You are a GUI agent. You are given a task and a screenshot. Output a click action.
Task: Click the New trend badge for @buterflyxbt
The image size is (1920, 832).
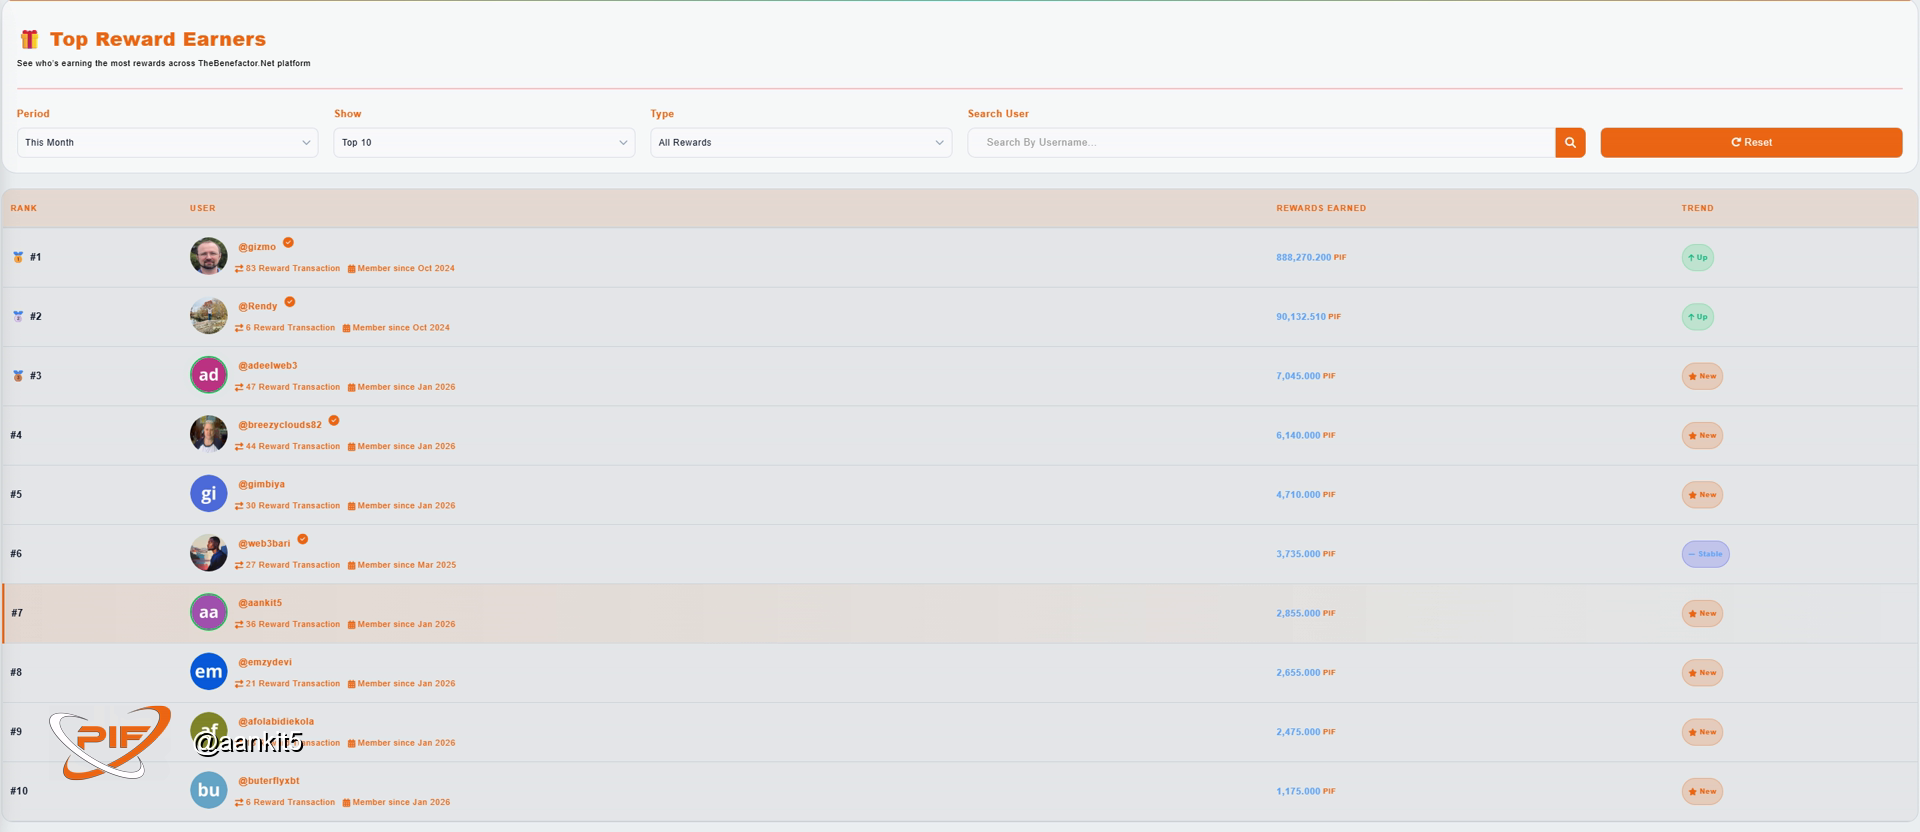pos(1702,791)
